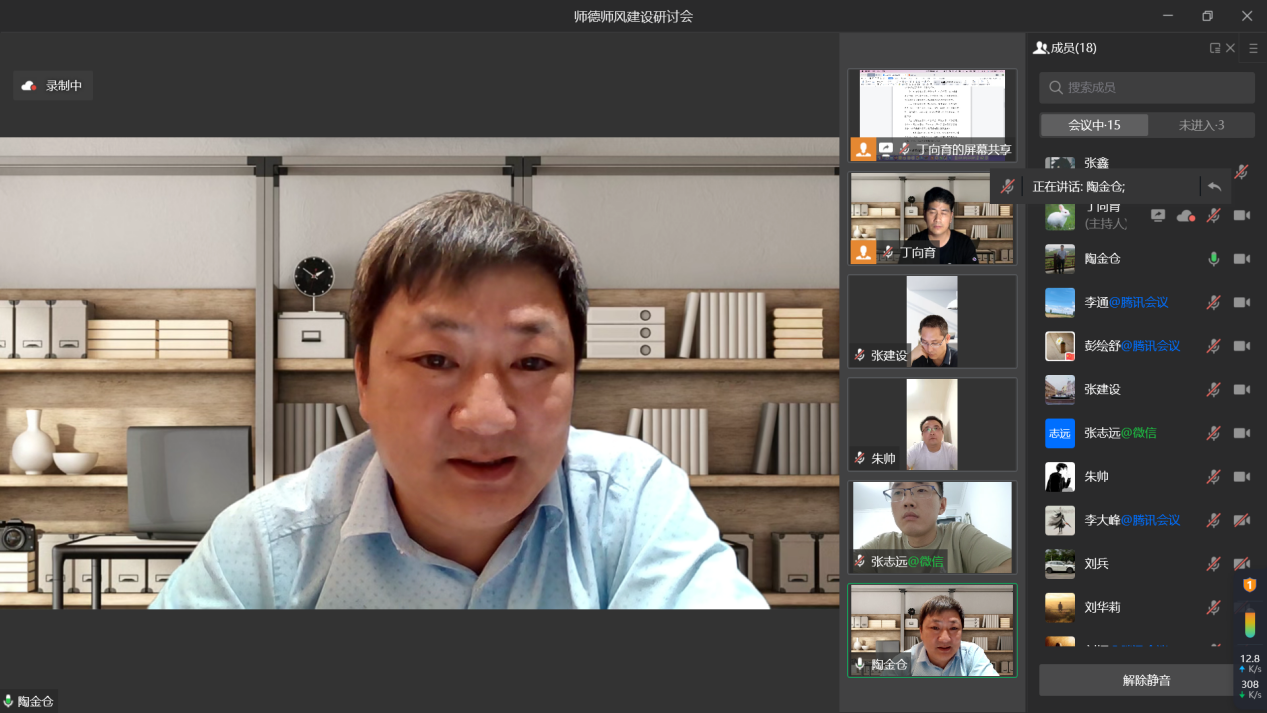Image resolution: width=1267 pixels, height=713 pixels.
Task: Select 张志远's video thumbnail
Action: pyautogui.click(x=932, y=527)
